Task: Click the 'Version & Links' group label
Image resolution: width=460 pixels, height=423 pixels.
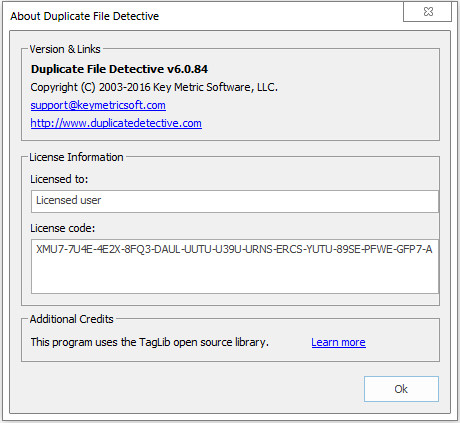Action: coord(65,49)
